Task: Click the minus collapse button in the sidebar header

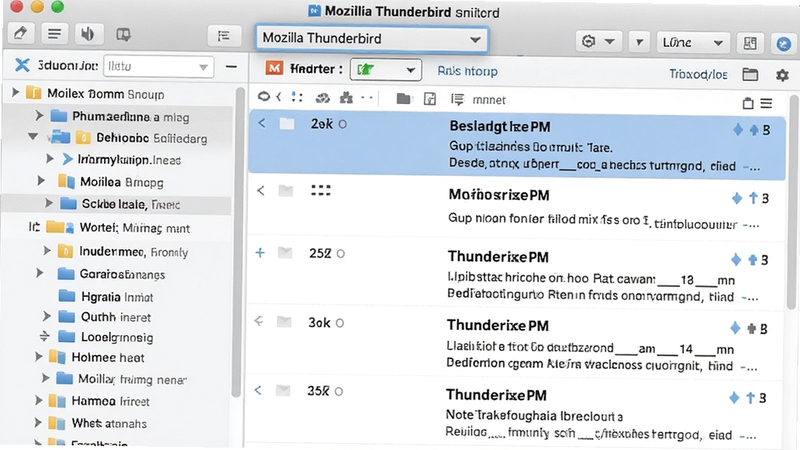Action: 231,67
